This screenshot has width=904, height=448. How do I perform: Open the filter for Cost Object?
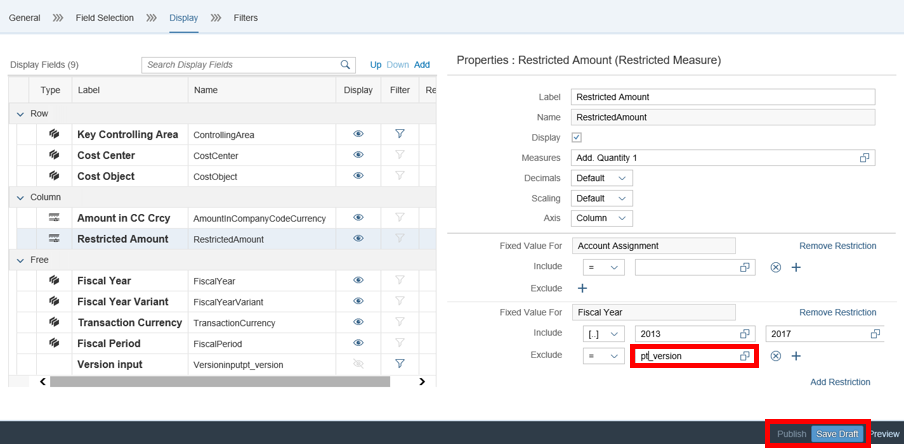pos(400,175)
